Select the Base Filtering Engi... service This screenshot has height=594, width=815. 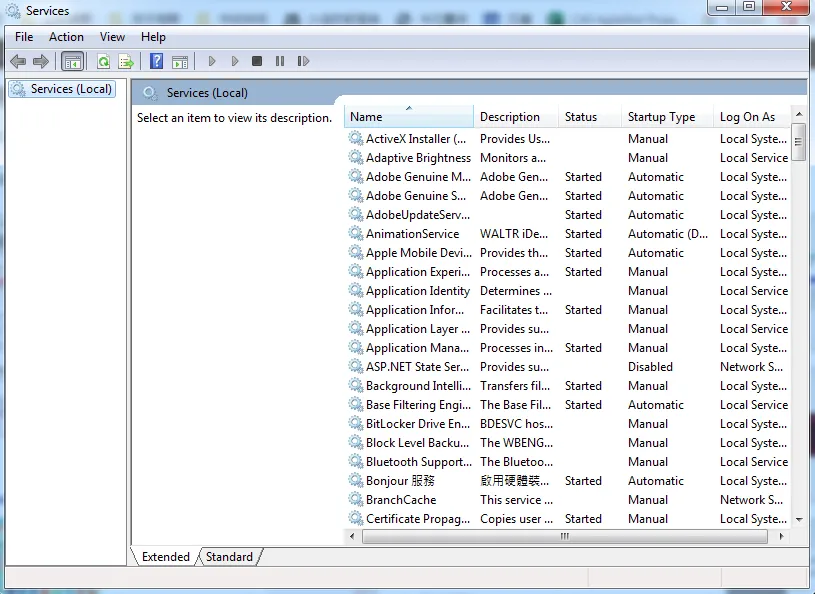click(568, 404)
